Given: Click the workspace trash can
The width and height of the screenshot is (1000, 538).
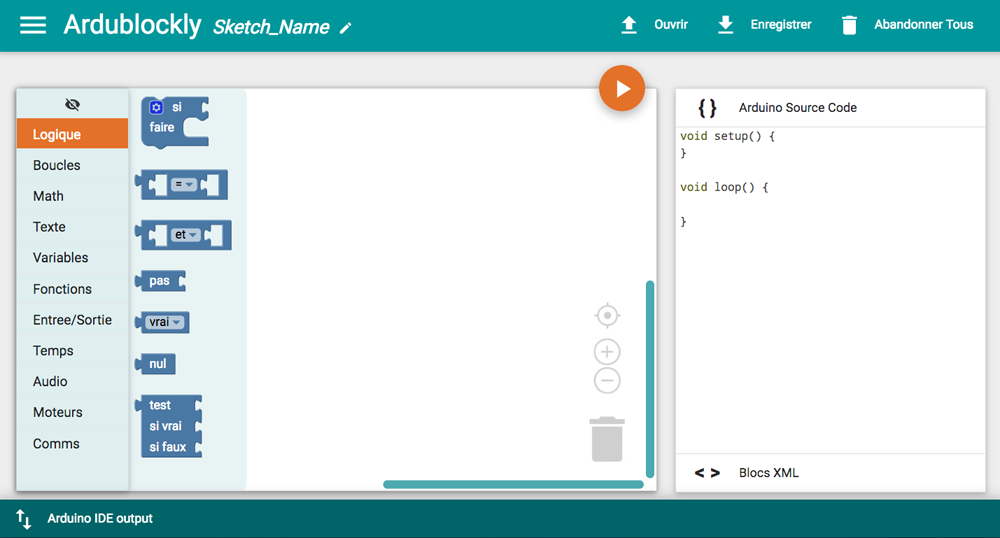Looking at the screenshot, I should coord(607,439).
